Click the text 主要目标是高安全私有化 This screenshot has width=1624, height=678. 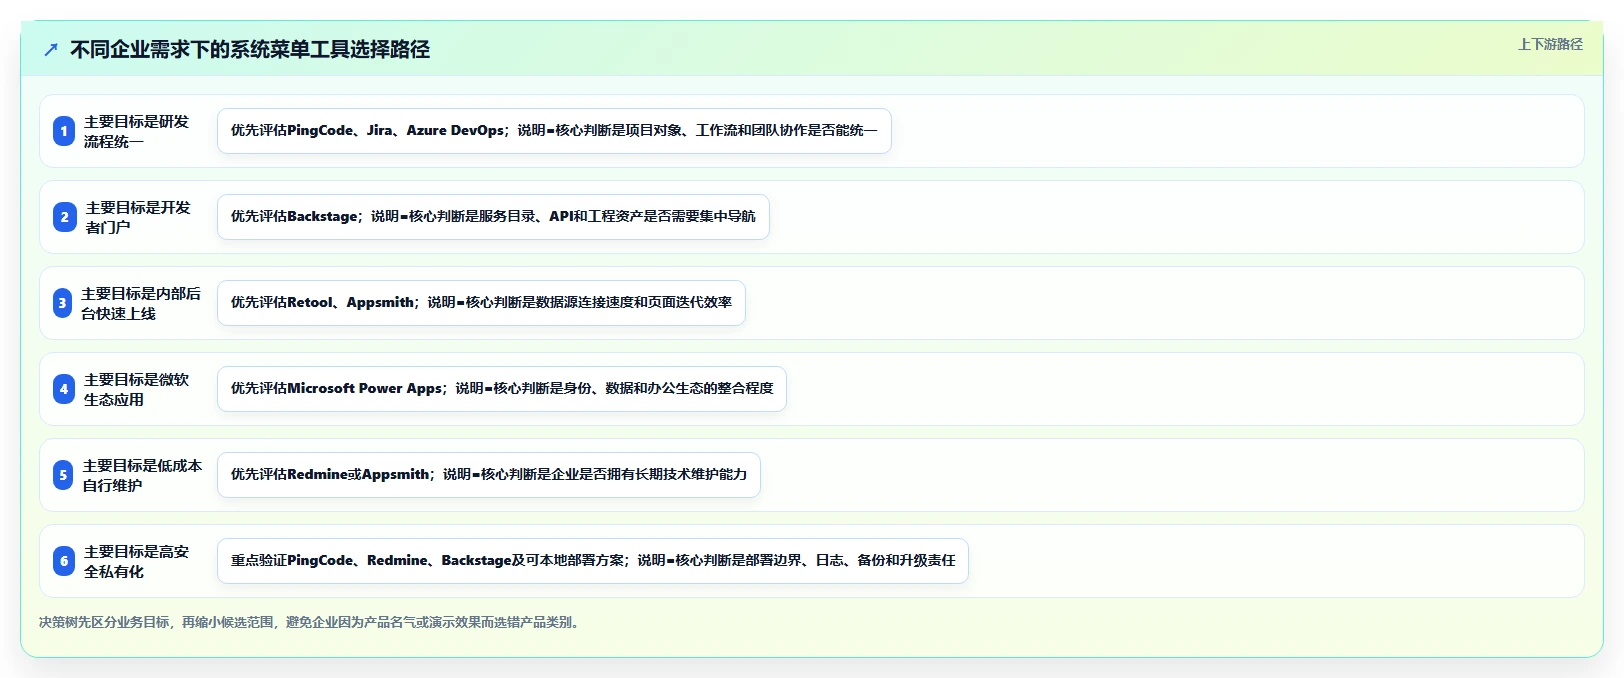coord(136,561)
